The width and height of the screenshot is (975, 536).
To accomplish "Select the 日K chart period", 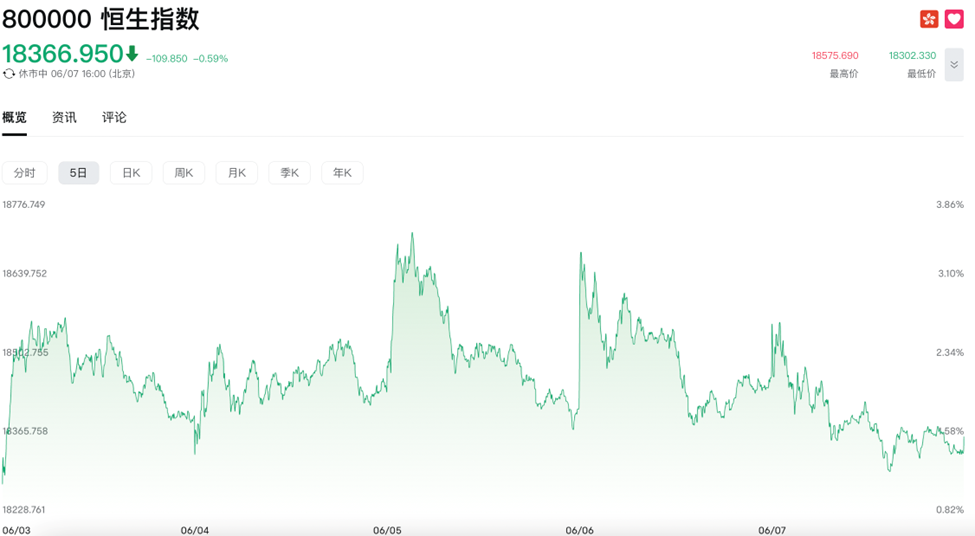I will [131, 173].
